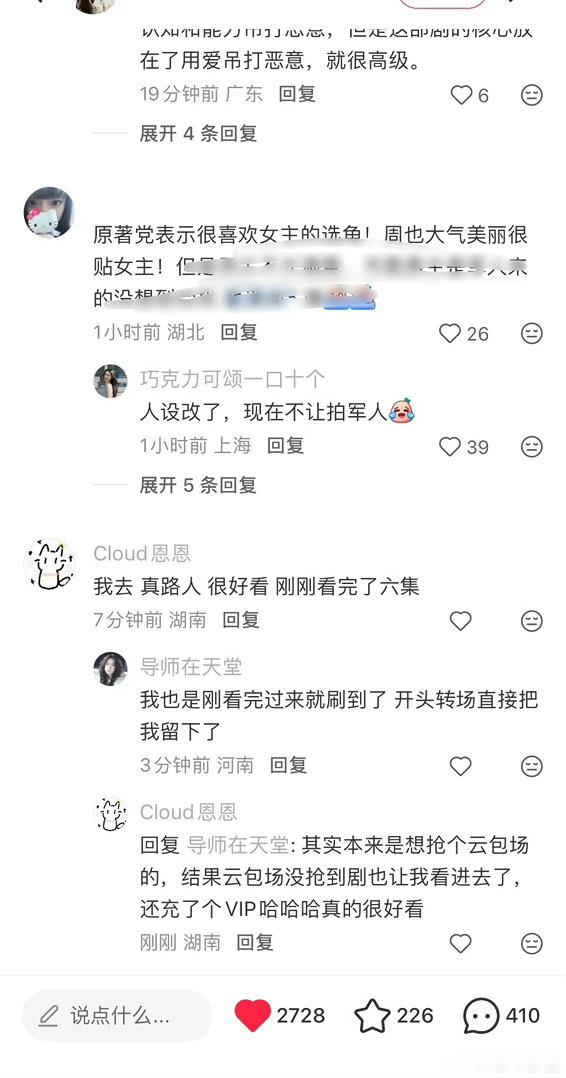The height and width of the screenshot is (1078, 566).
Task: Focus the 说点什么 comment input field
Action: [117, 1015]
